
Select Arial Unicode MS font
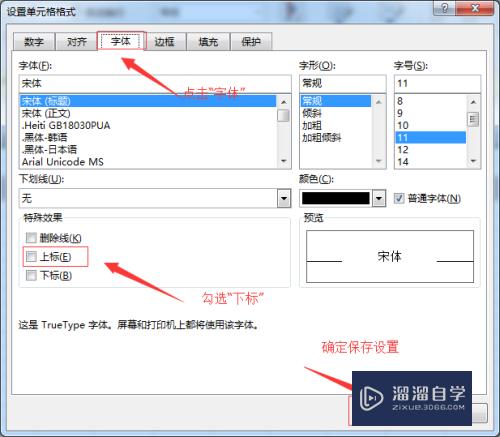click(x=148, y=162)
